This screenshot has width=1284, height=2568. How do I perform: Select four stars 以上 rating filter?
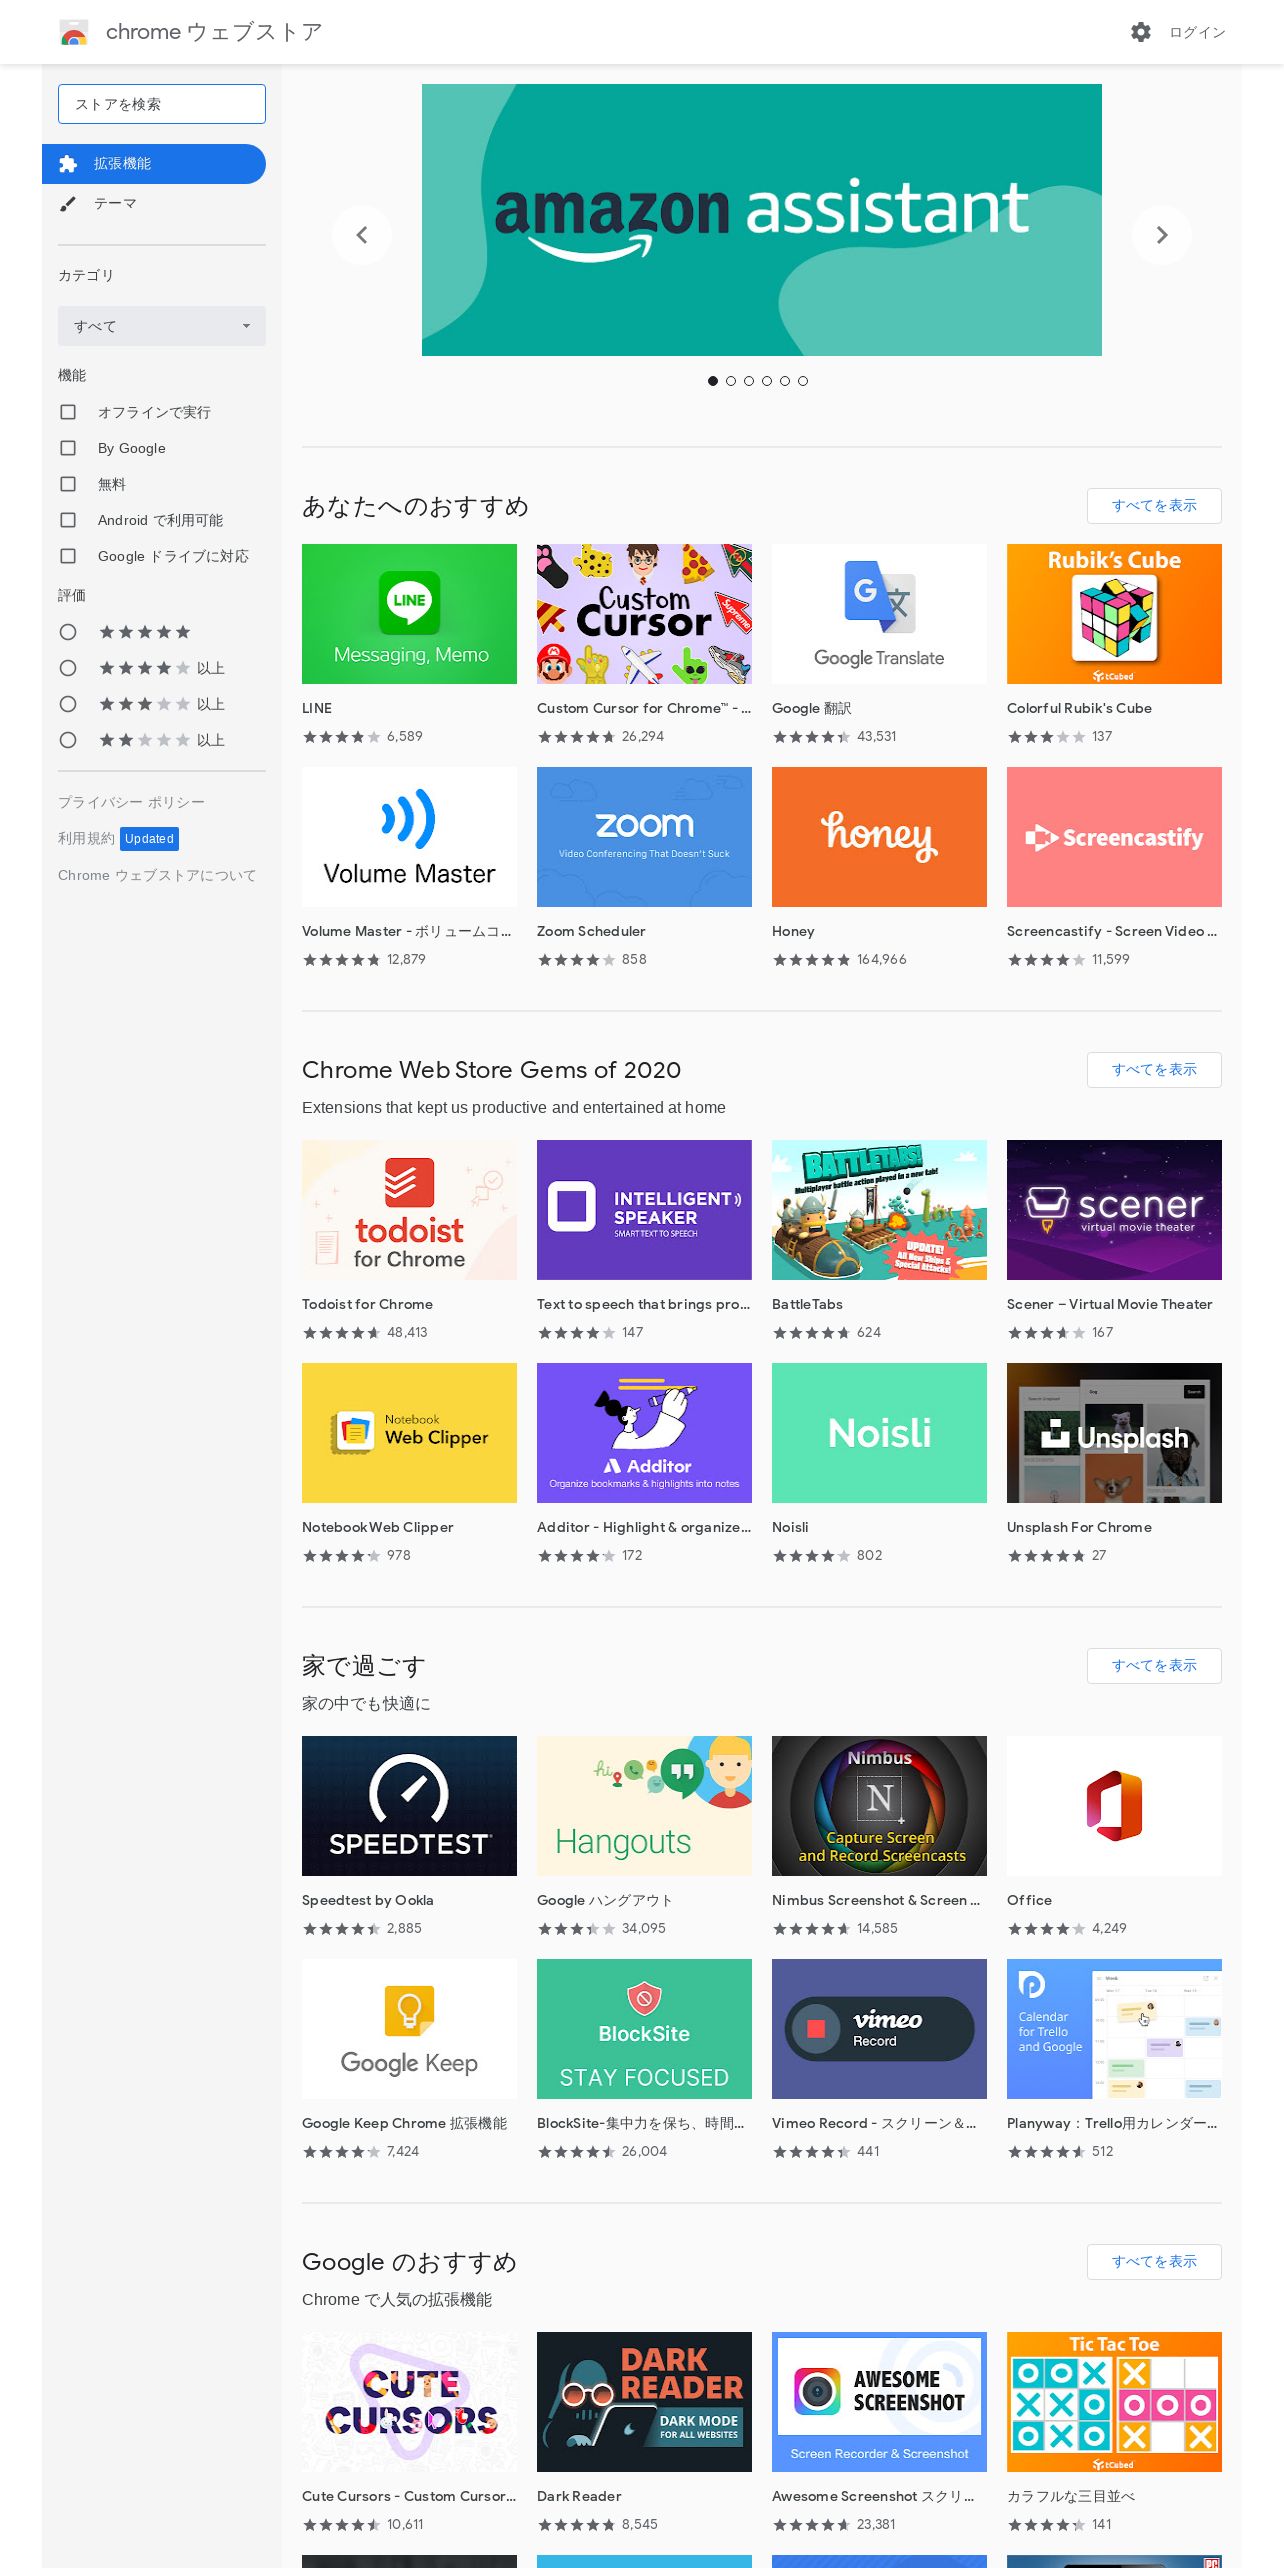68,668
